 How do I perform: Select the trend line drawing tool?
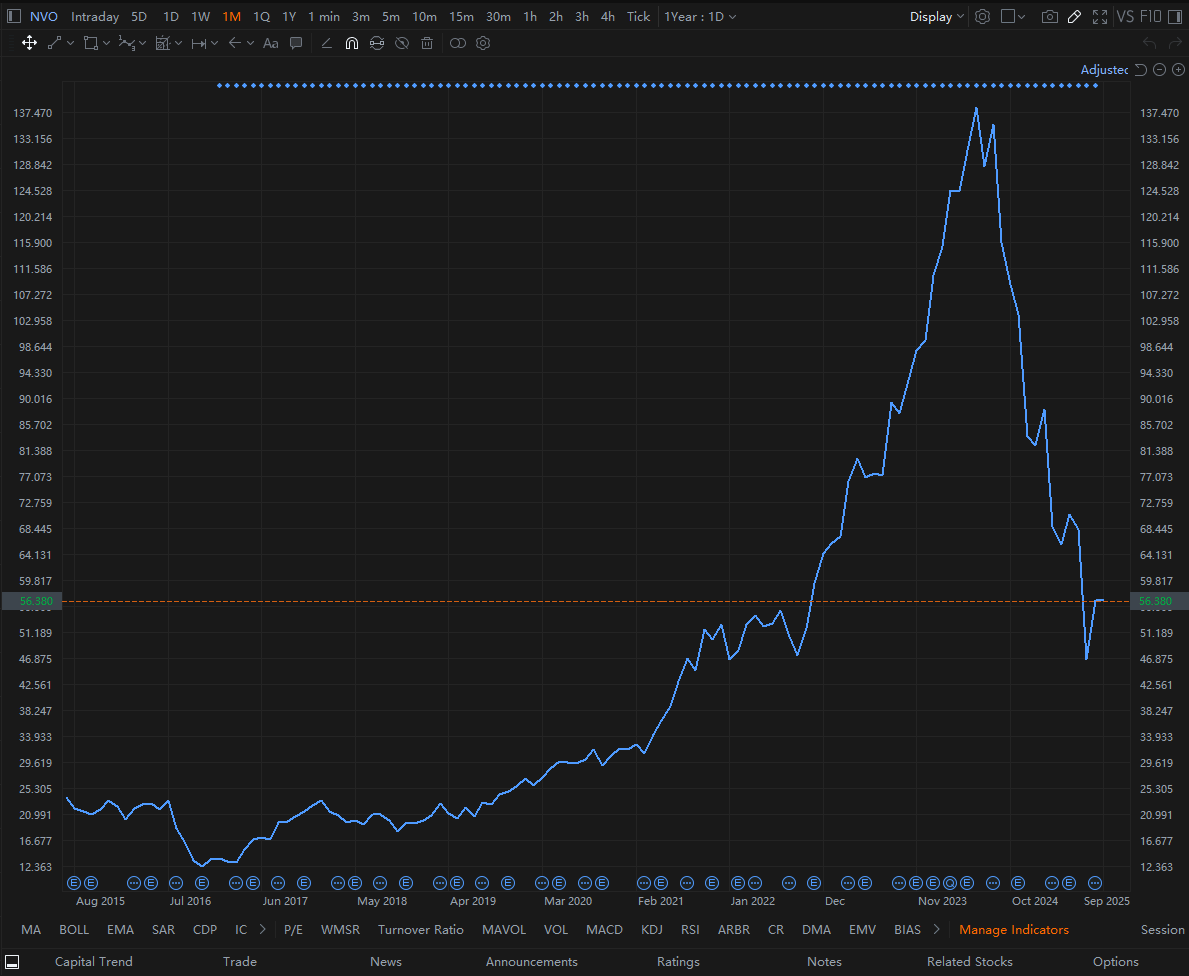(x=55, y=43)
